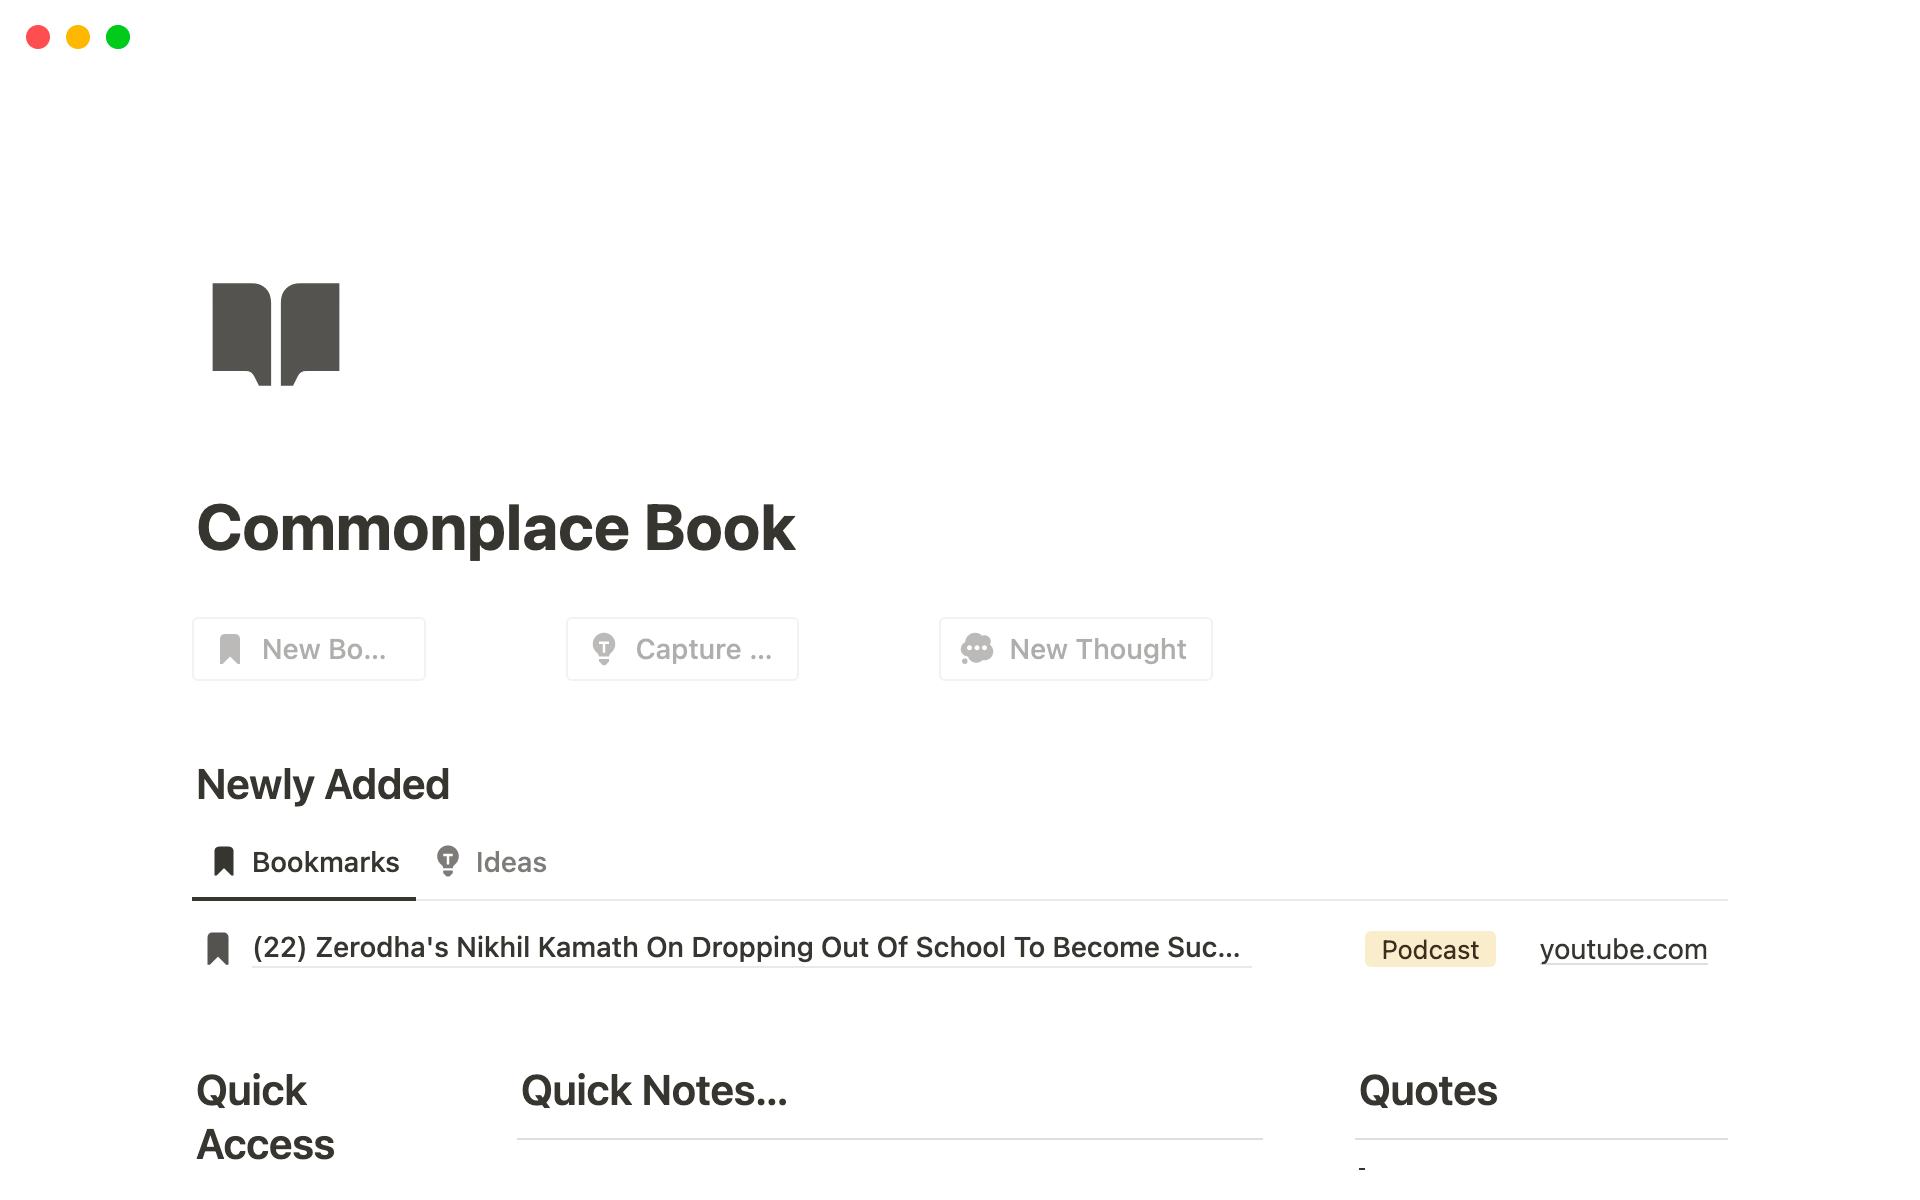Click the Quick Notes heading
This screenshot has height=1200, width=1920.
click(x=654, y=1091)
